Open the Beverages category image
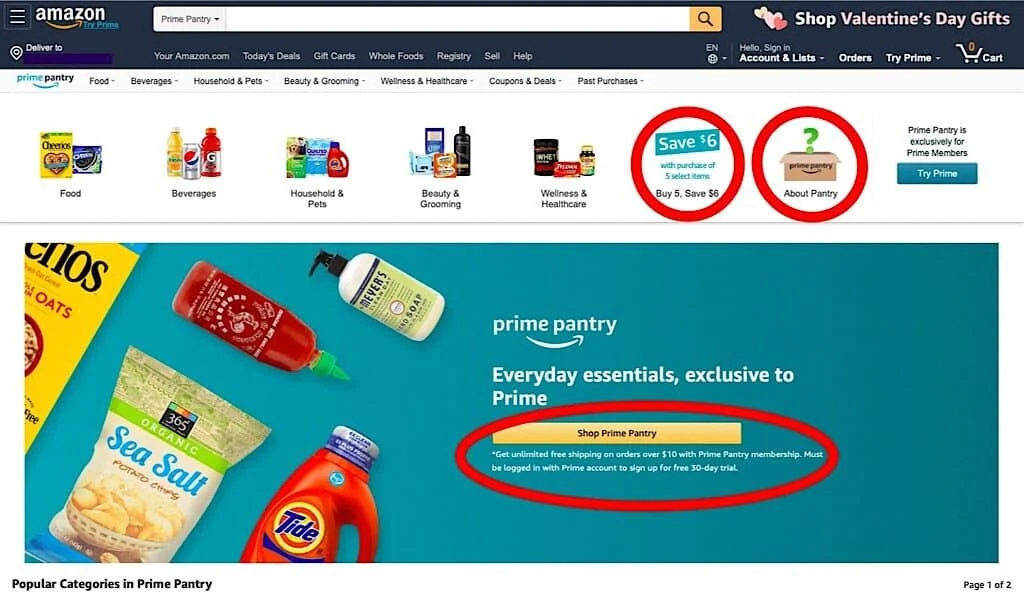 193,153
